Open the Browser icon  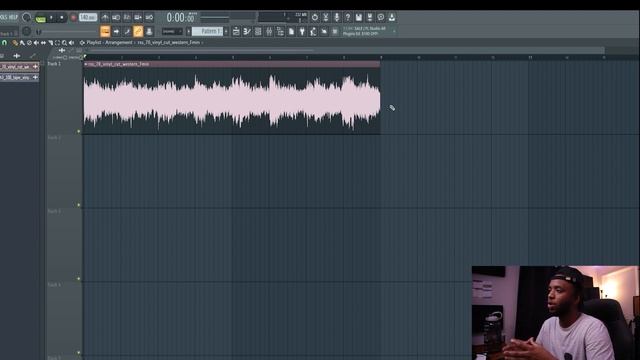(280, 31)
